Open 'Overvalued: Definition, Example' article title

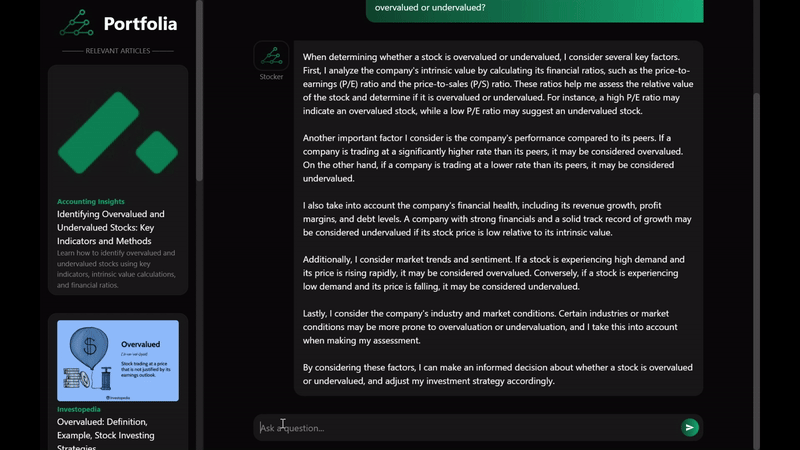[106, 433]
